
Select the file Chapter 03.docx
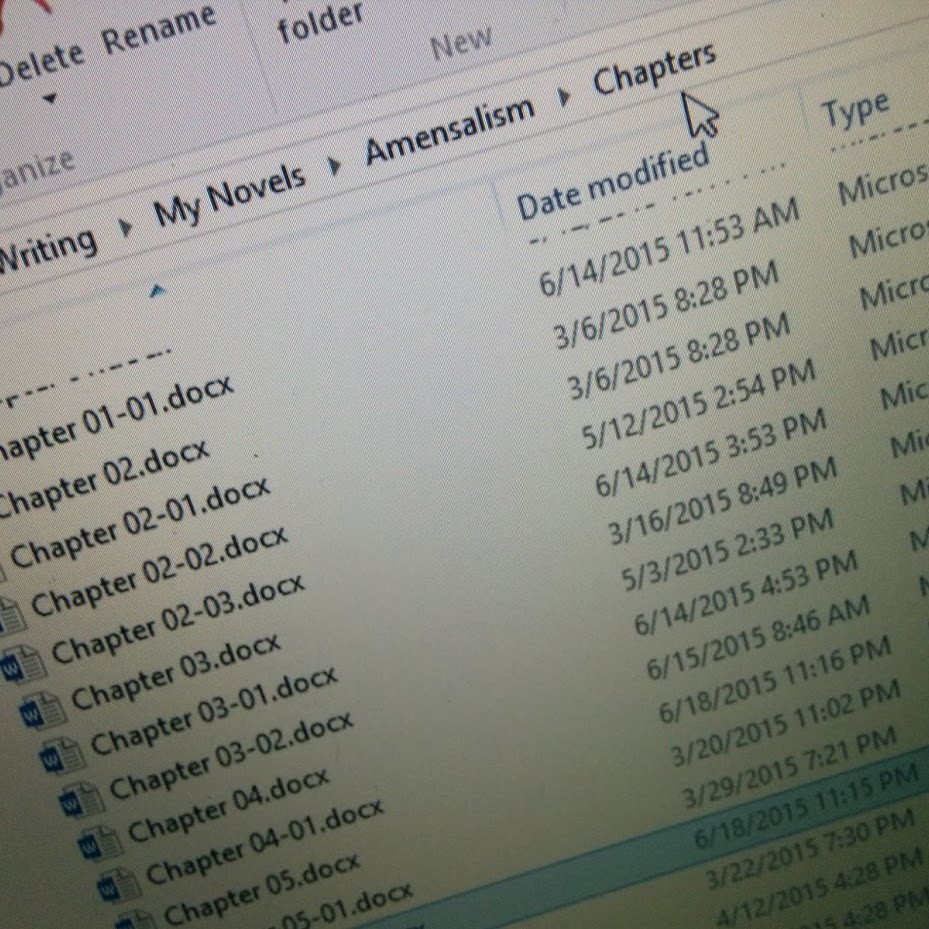pyautogui.click(x=175, y=672)
